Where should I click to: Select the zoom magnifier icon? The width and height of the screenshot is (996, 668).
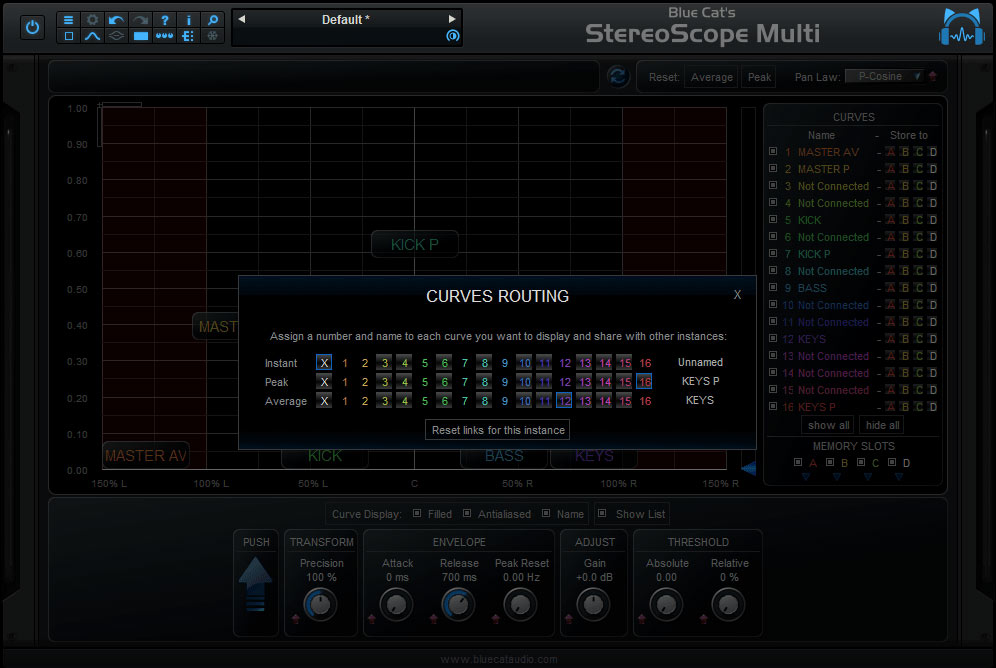click(x=213, y=20)
